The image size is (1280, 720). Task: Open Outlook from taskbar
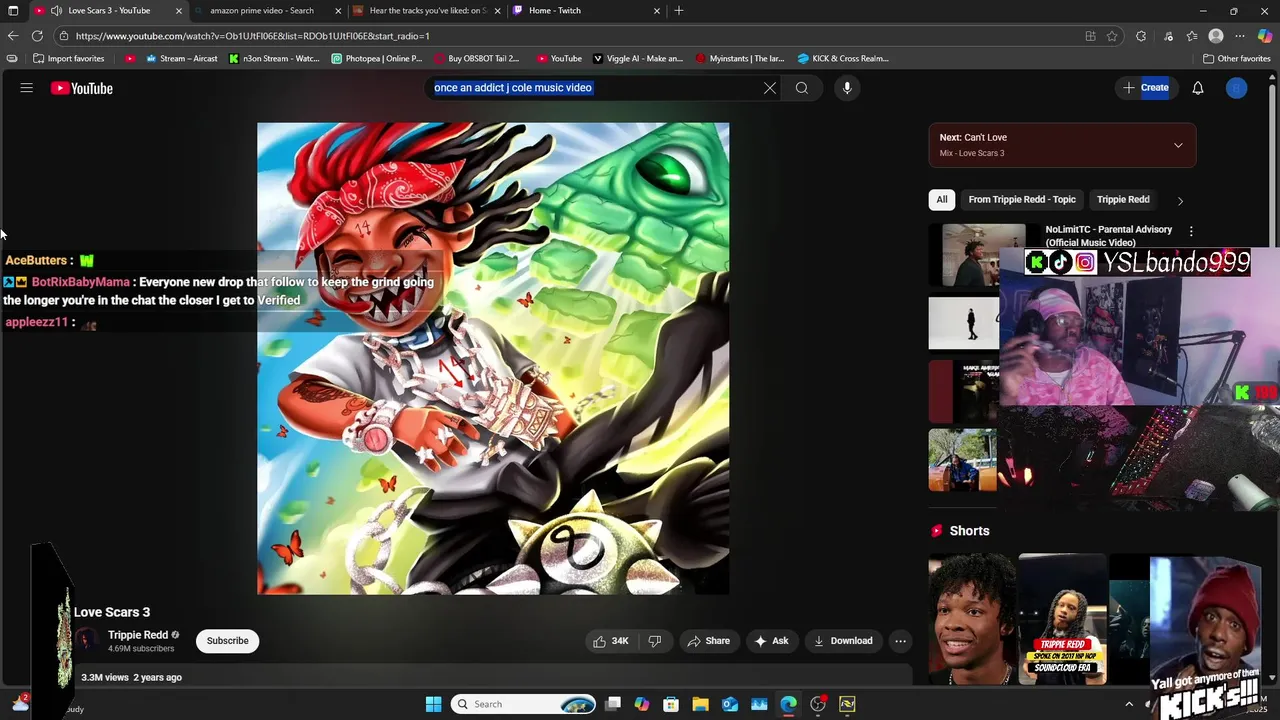click(730, 704)
